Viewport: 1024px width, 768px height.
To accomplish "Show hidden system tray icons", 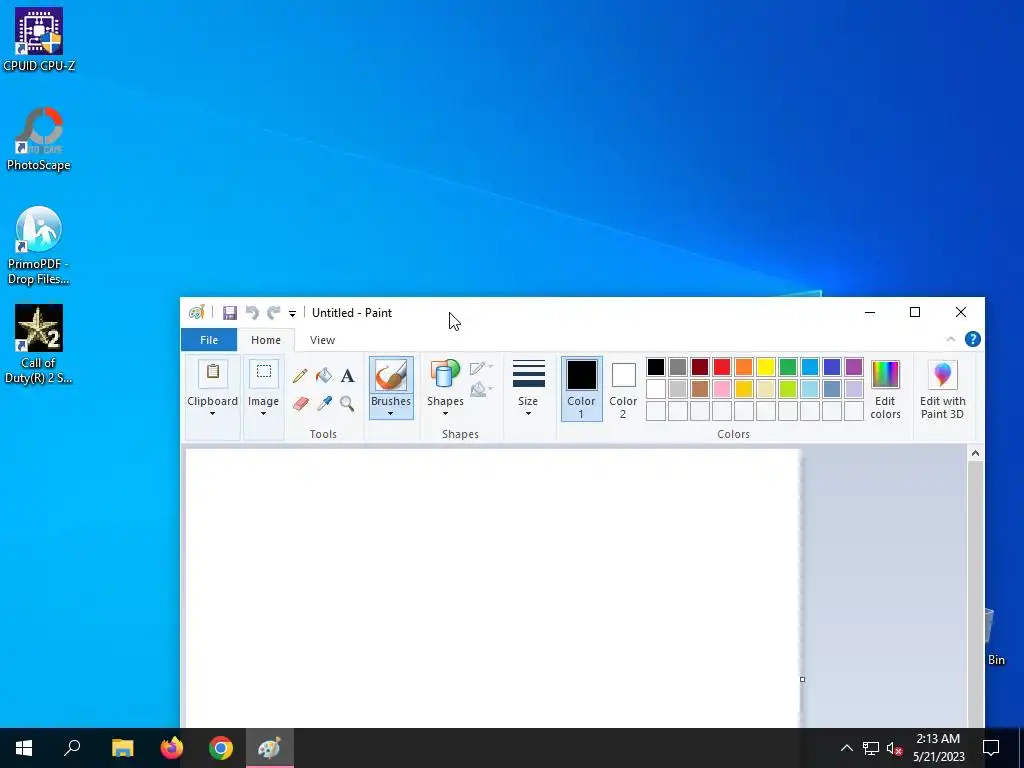I will tap(846, 748).
